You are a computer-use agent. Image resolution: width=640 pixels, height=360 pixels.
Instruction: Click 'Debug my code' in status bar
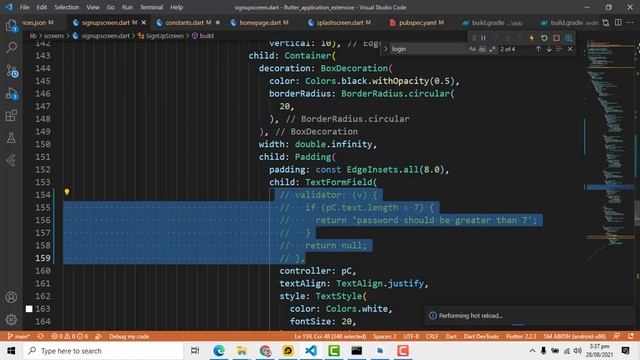(129, 336)
